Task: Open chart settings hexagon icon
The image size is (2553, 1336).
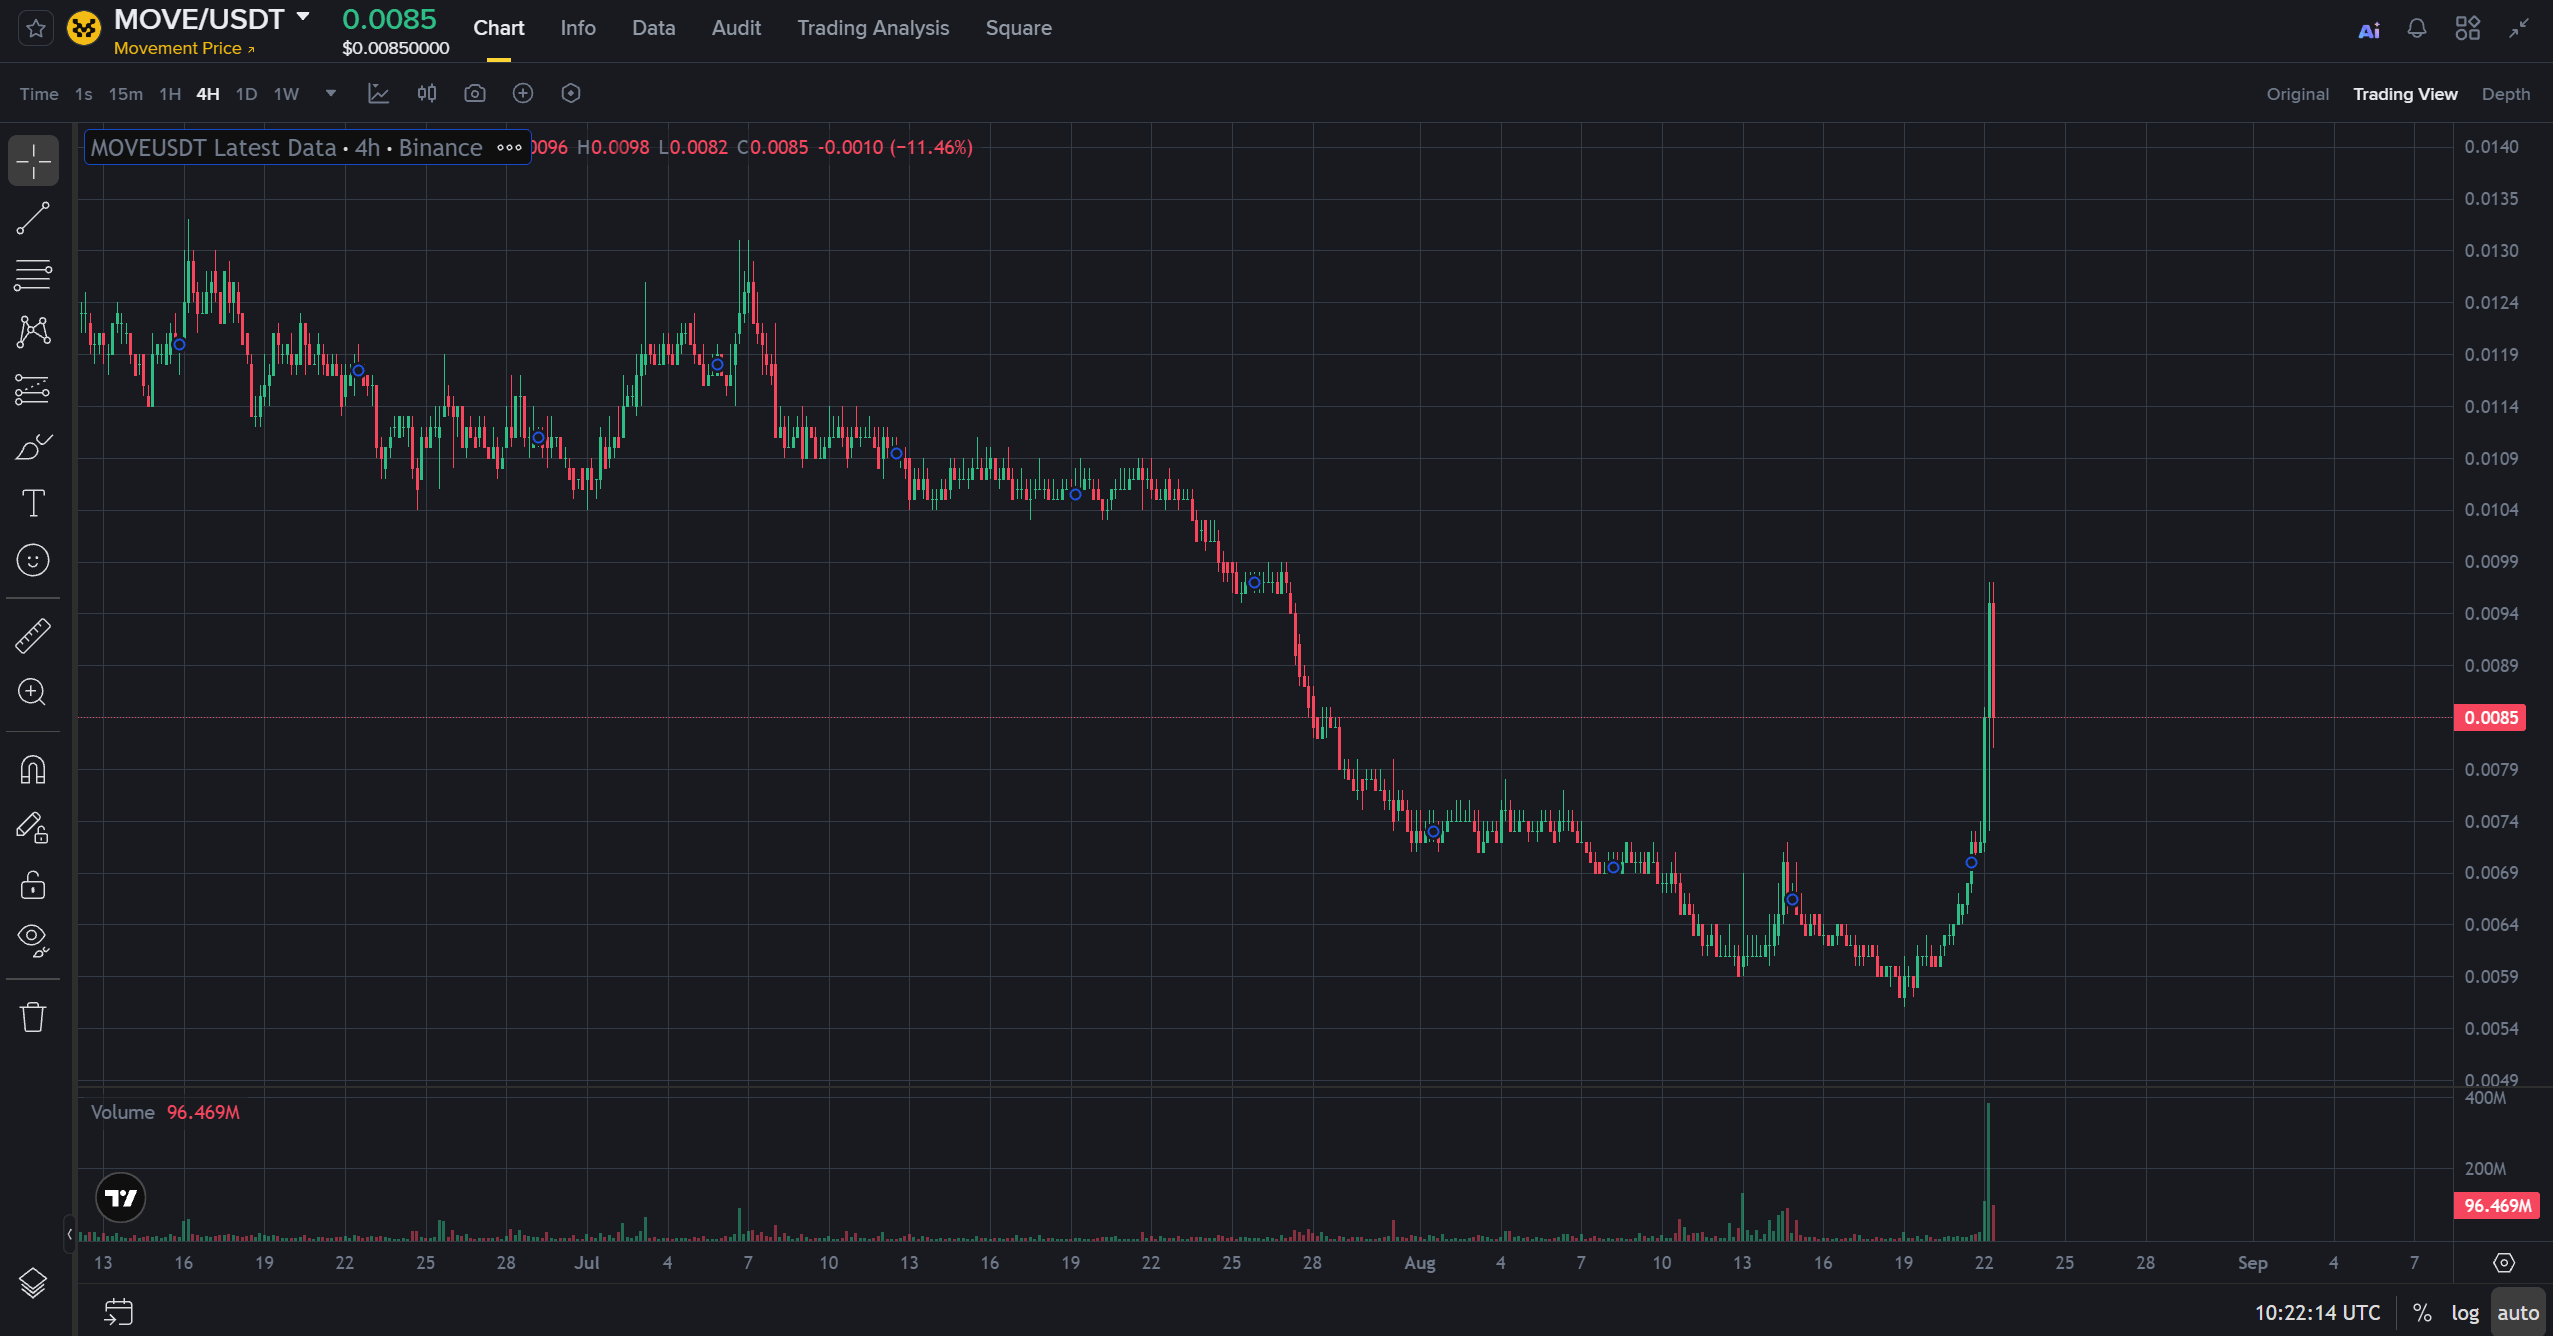Action: [x=571, y=93]
